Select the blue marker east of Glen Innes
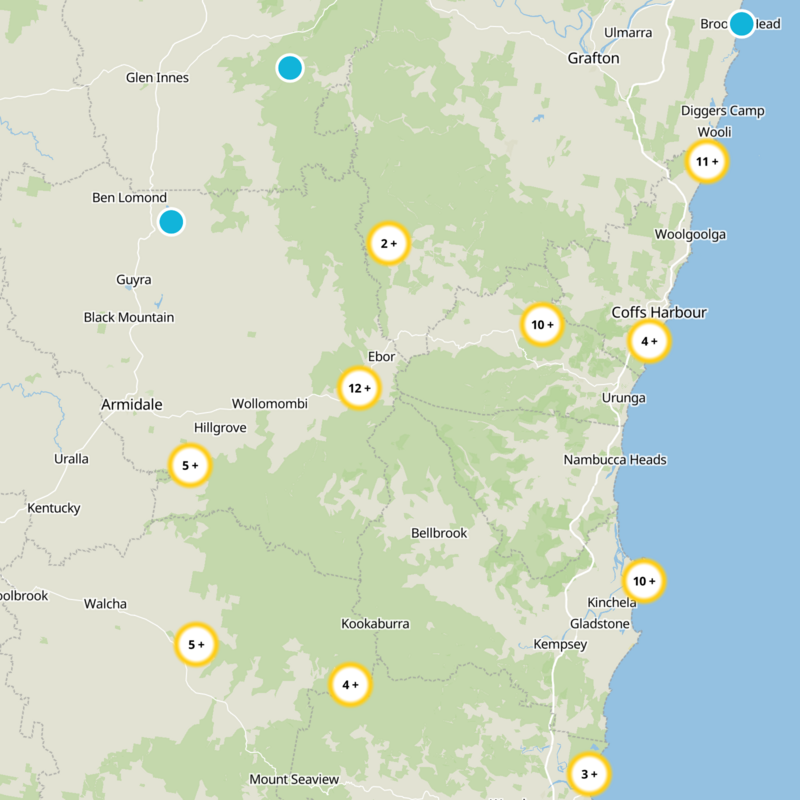Image resolution: width=800 pixels, height=800 pixels. [x=290, y=68]
